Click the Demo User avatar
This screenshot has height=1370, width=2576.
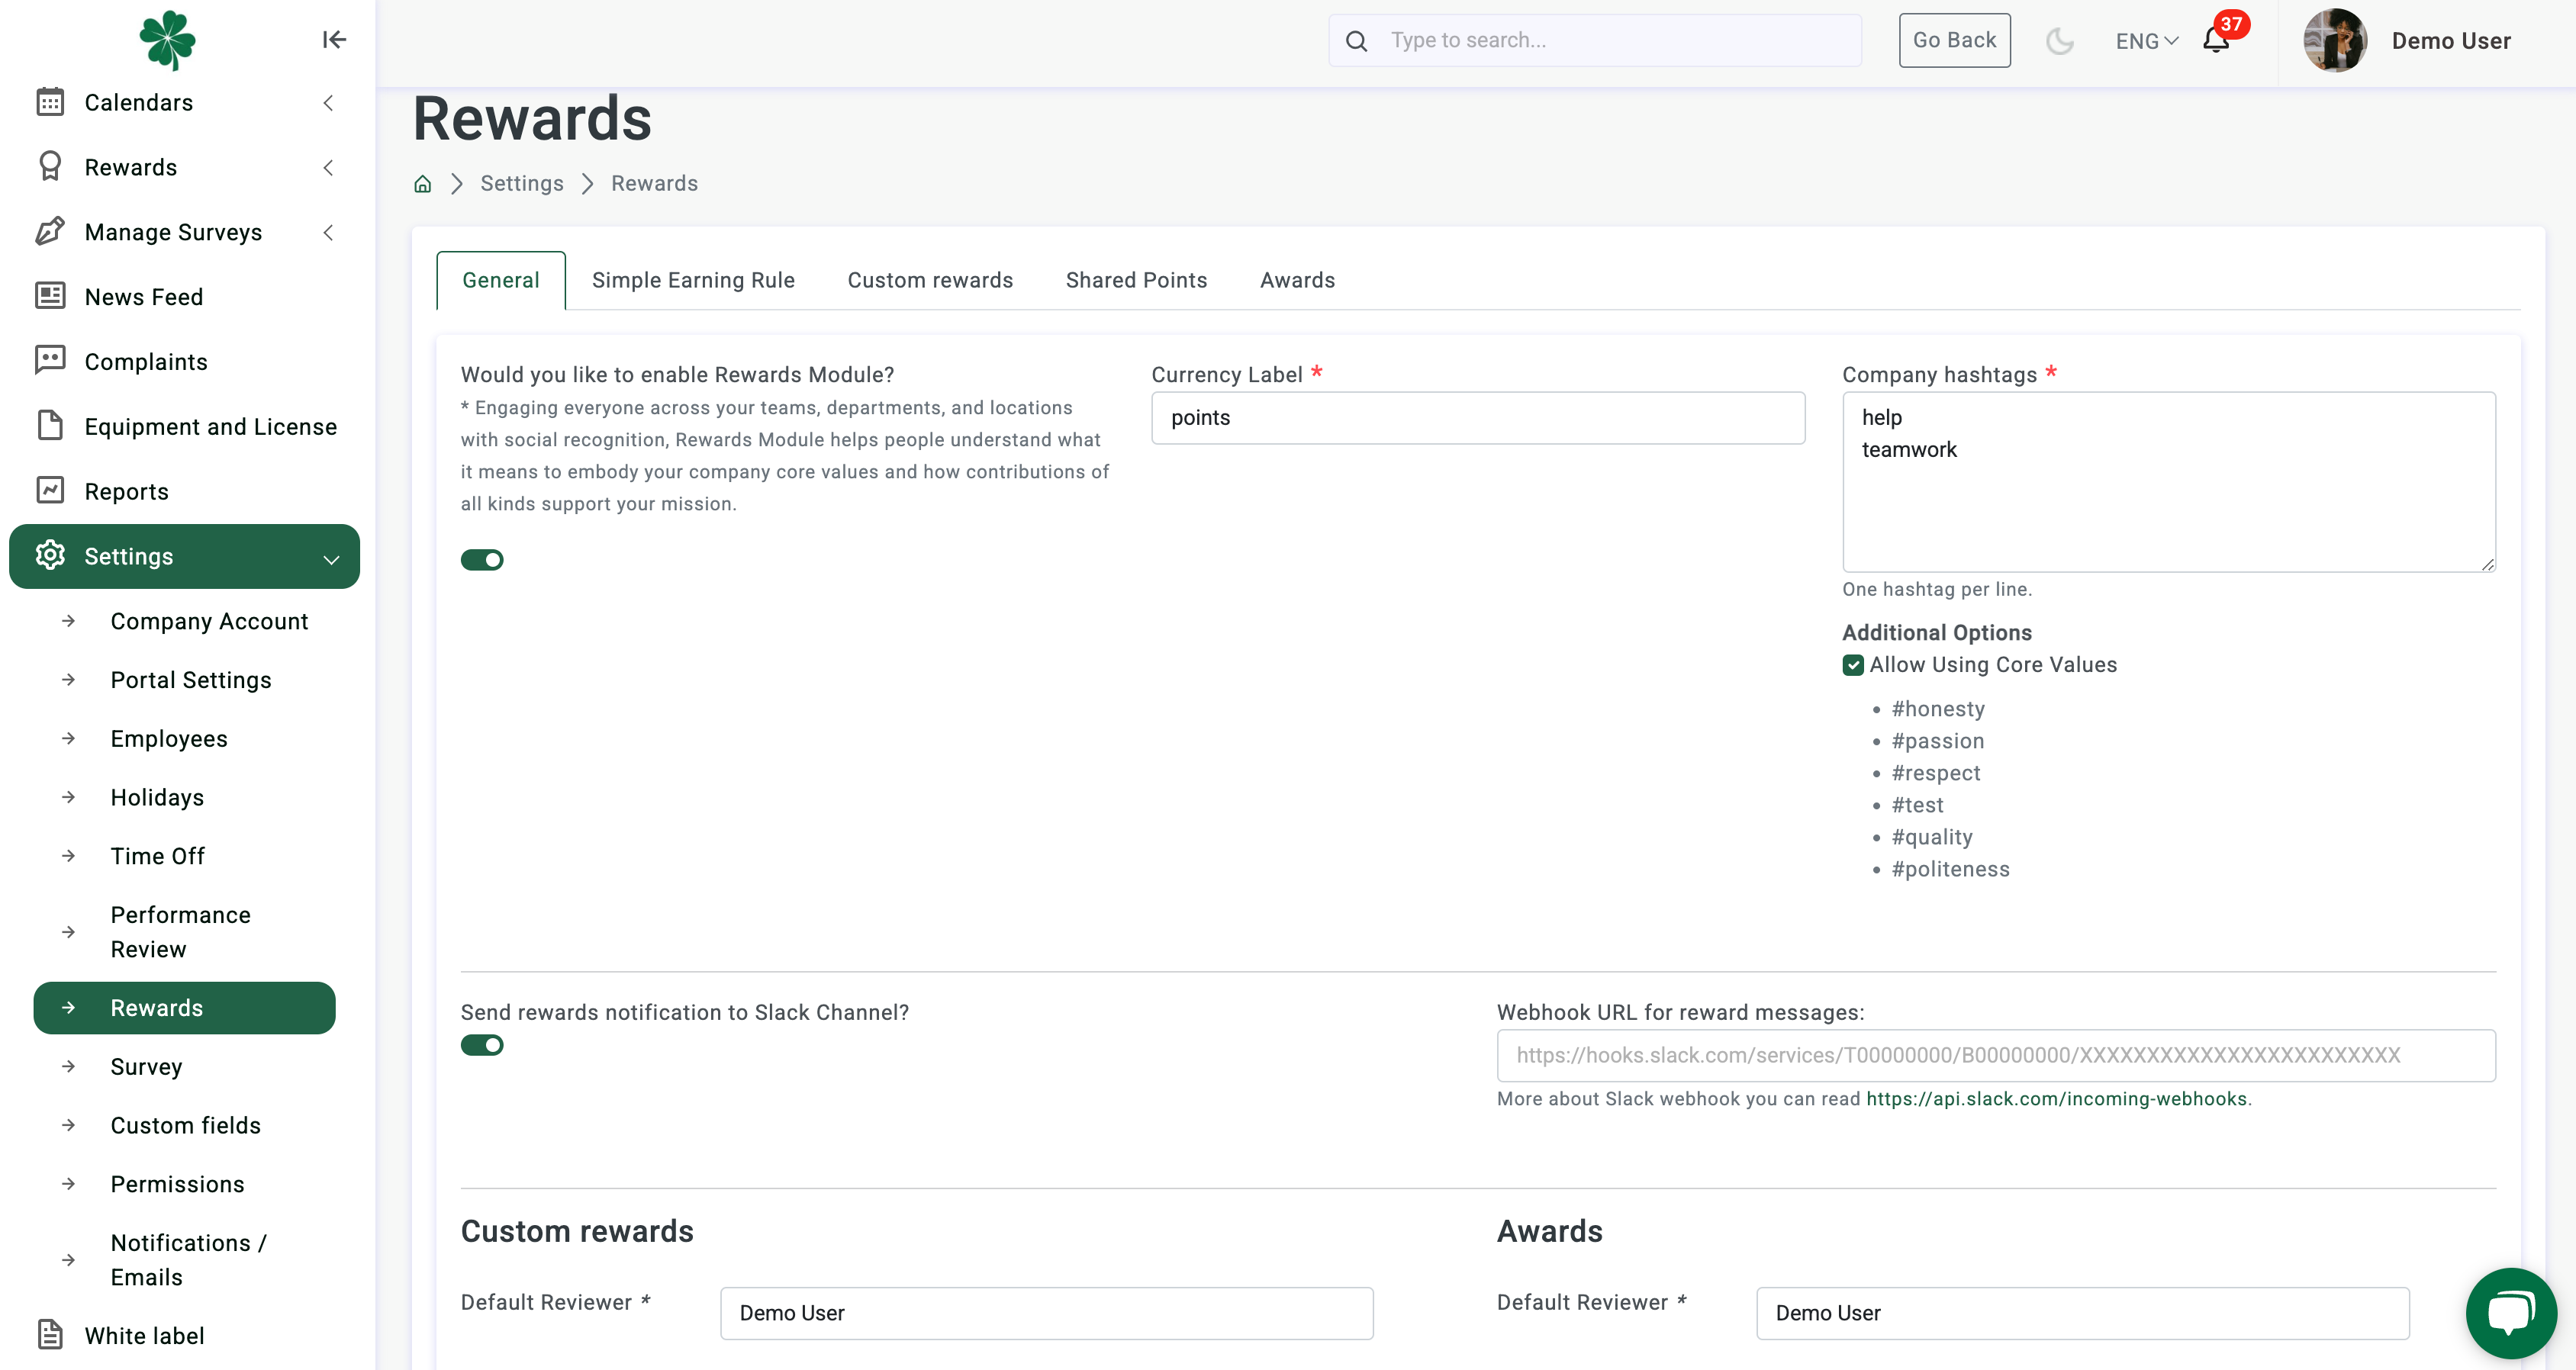2335,41
